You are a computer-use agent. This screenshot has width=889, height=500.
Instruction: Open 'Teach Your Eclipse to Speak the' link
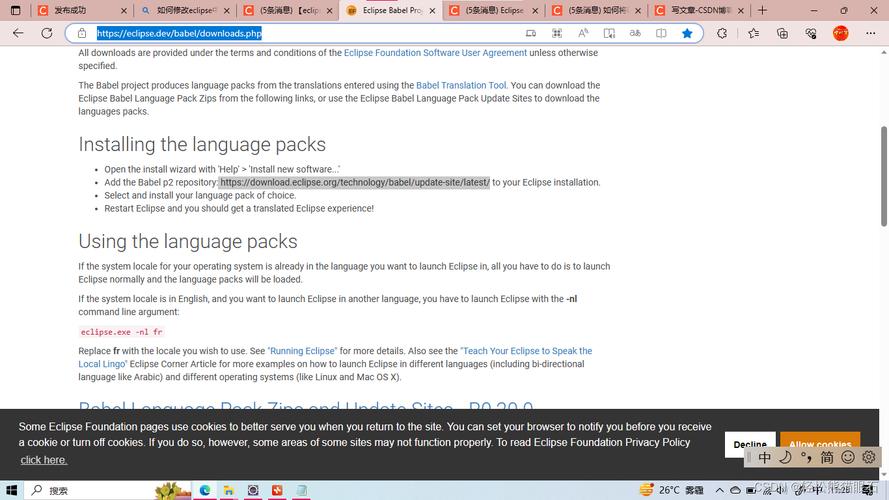(526, 351)
